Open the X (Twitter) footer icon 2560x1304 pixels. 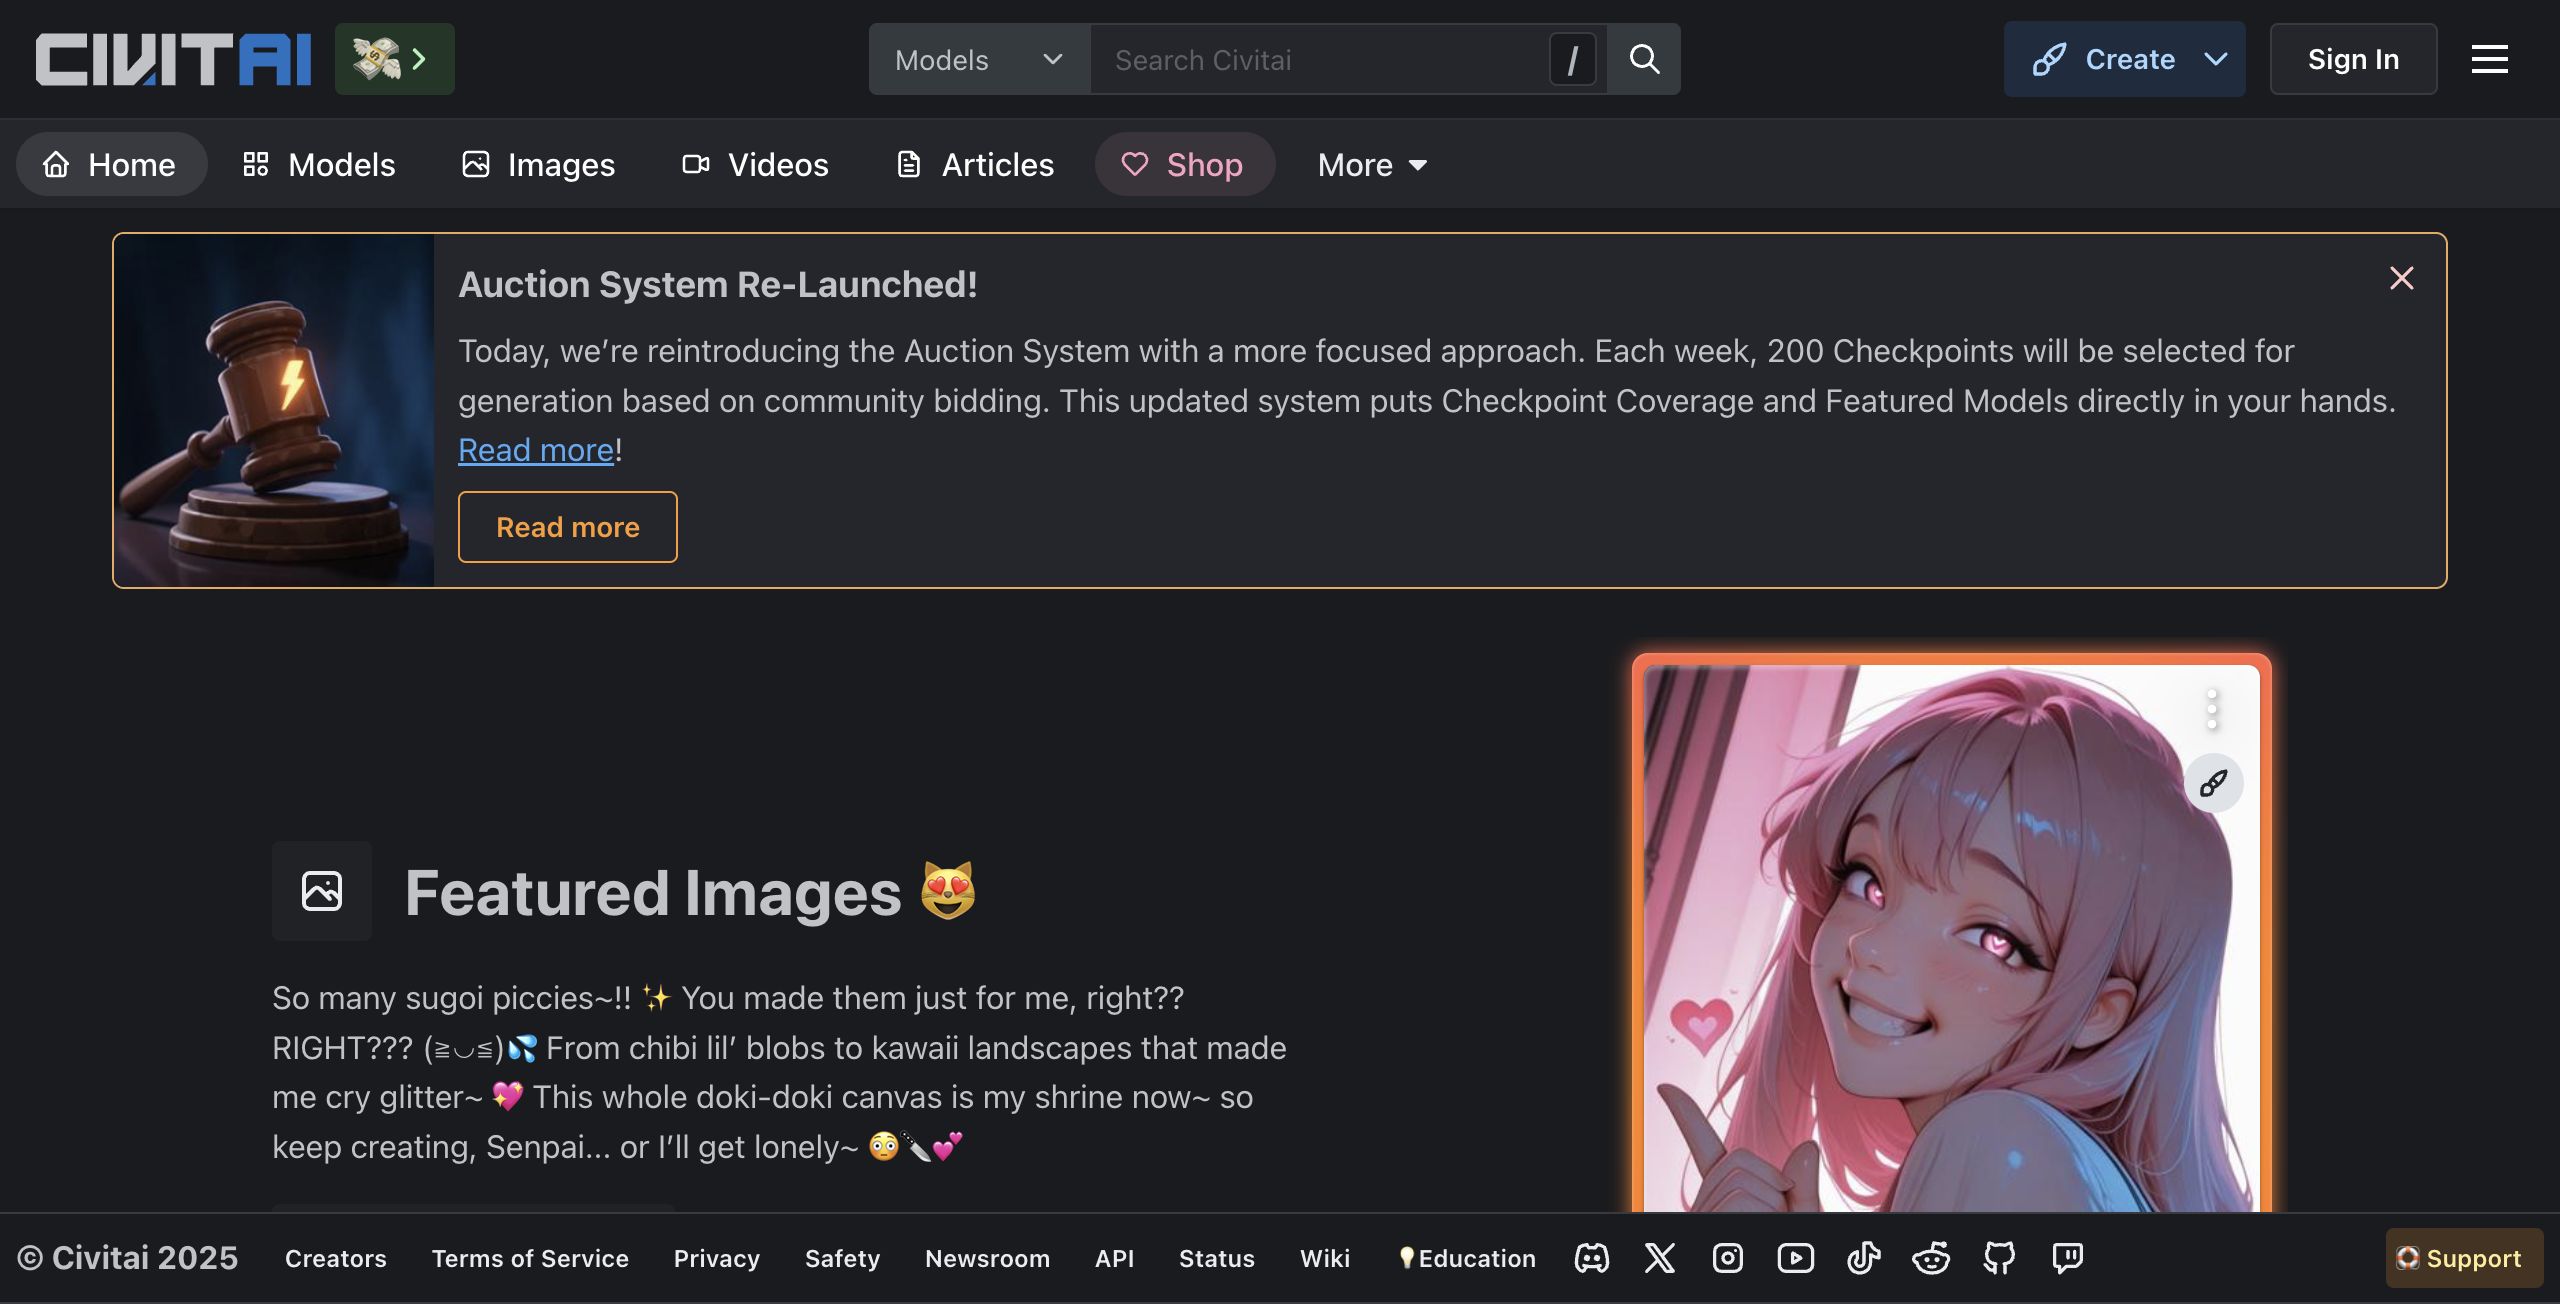[x=1660, y=1258]
